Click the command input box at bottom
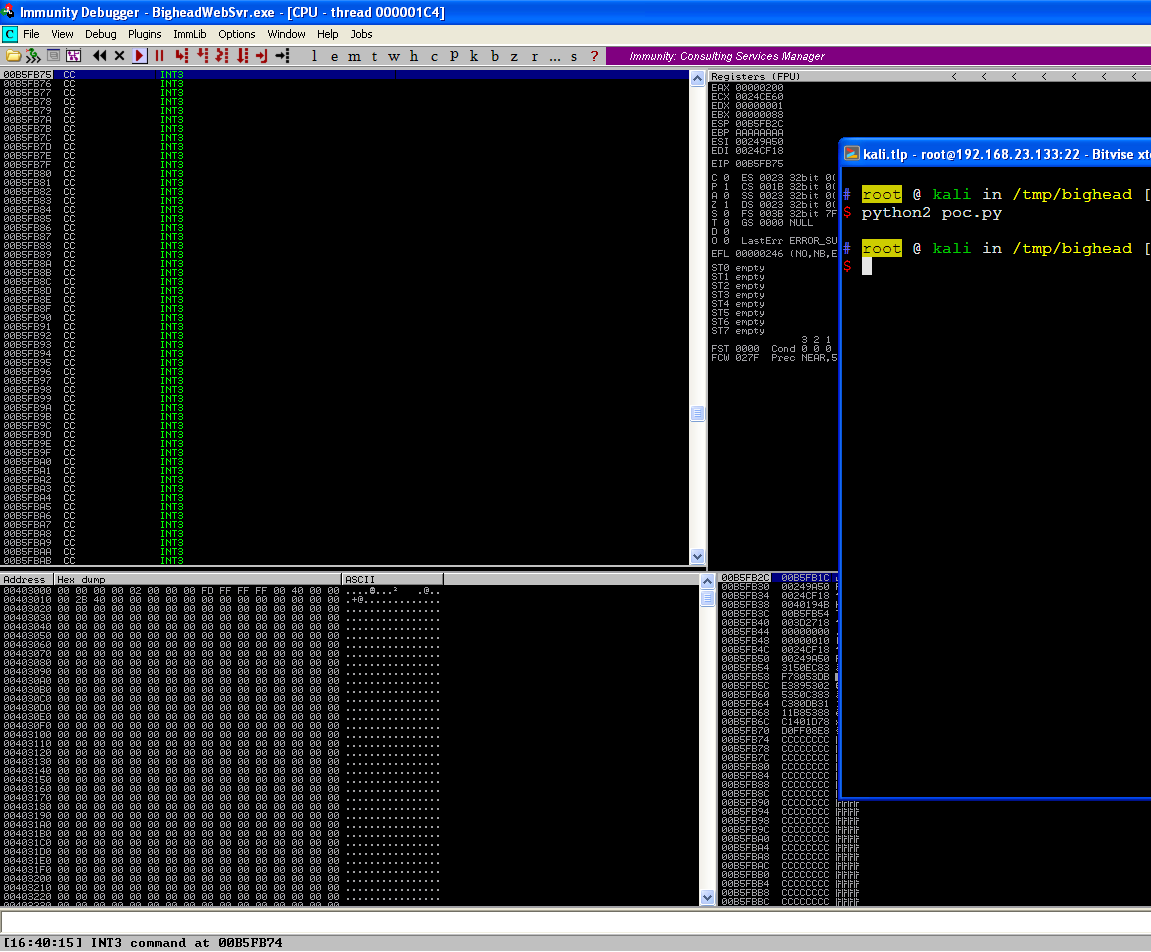Viewport: 1151px width, 952px height. [x=575, y=922]
